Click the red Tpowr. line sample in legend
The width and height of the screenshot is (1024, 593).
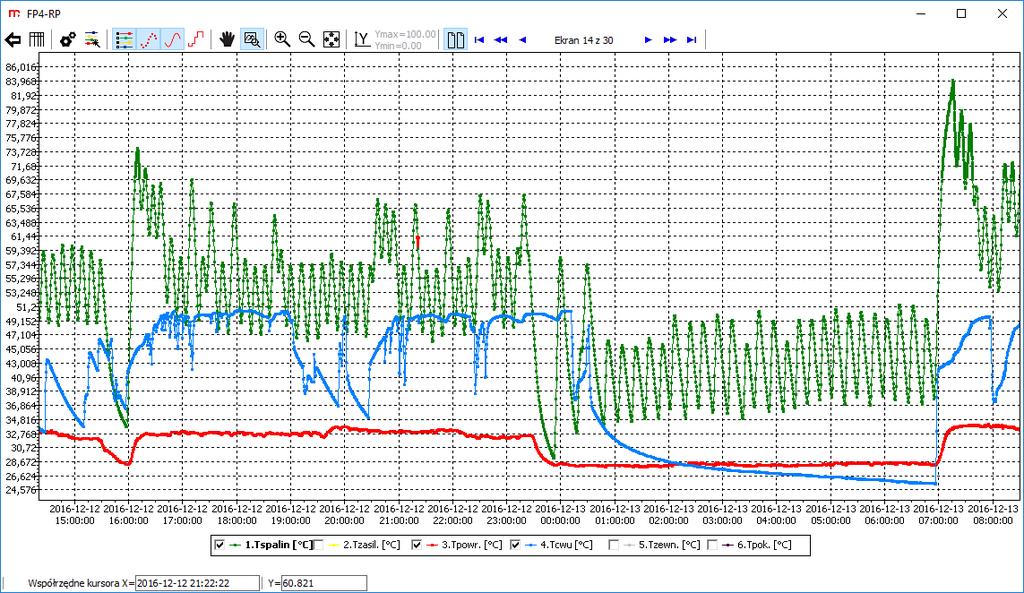pos(432,545)
